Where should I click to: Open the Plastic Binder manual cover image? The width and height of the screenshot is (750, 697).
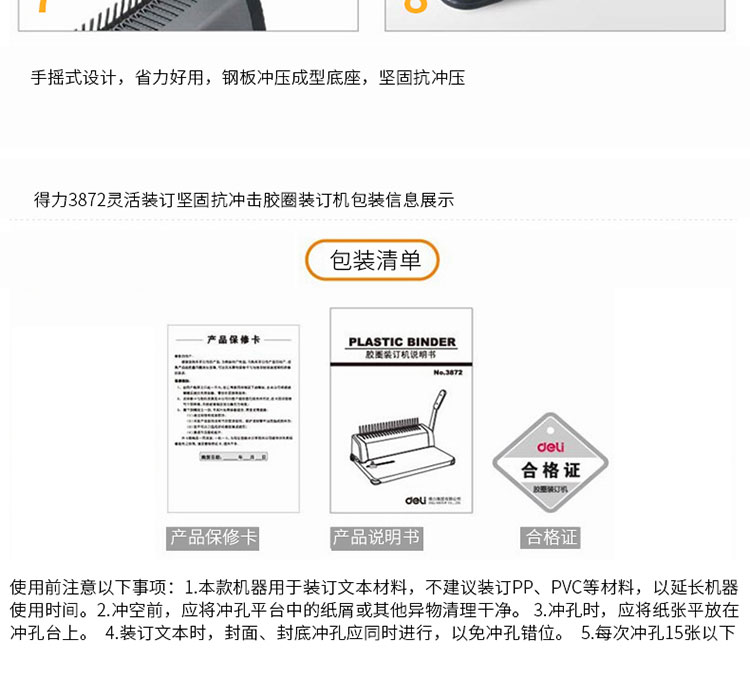[x=401, y=410]
